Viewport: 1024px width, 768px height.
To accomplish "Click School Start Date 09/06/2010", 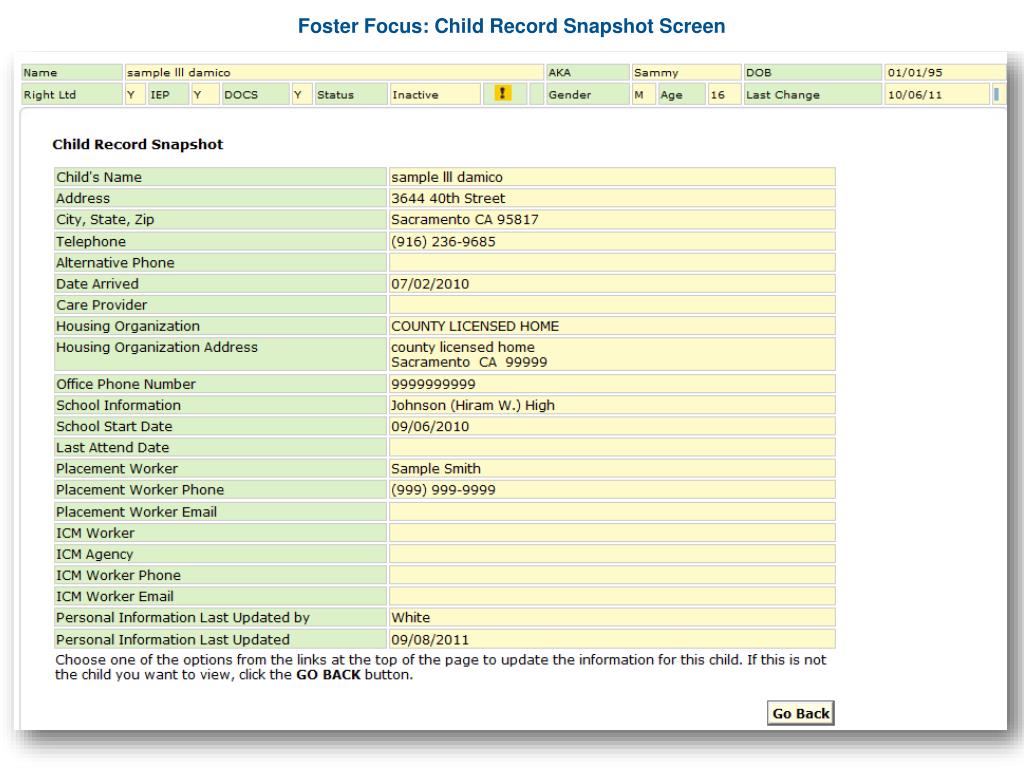I will (x=430, y=426).
